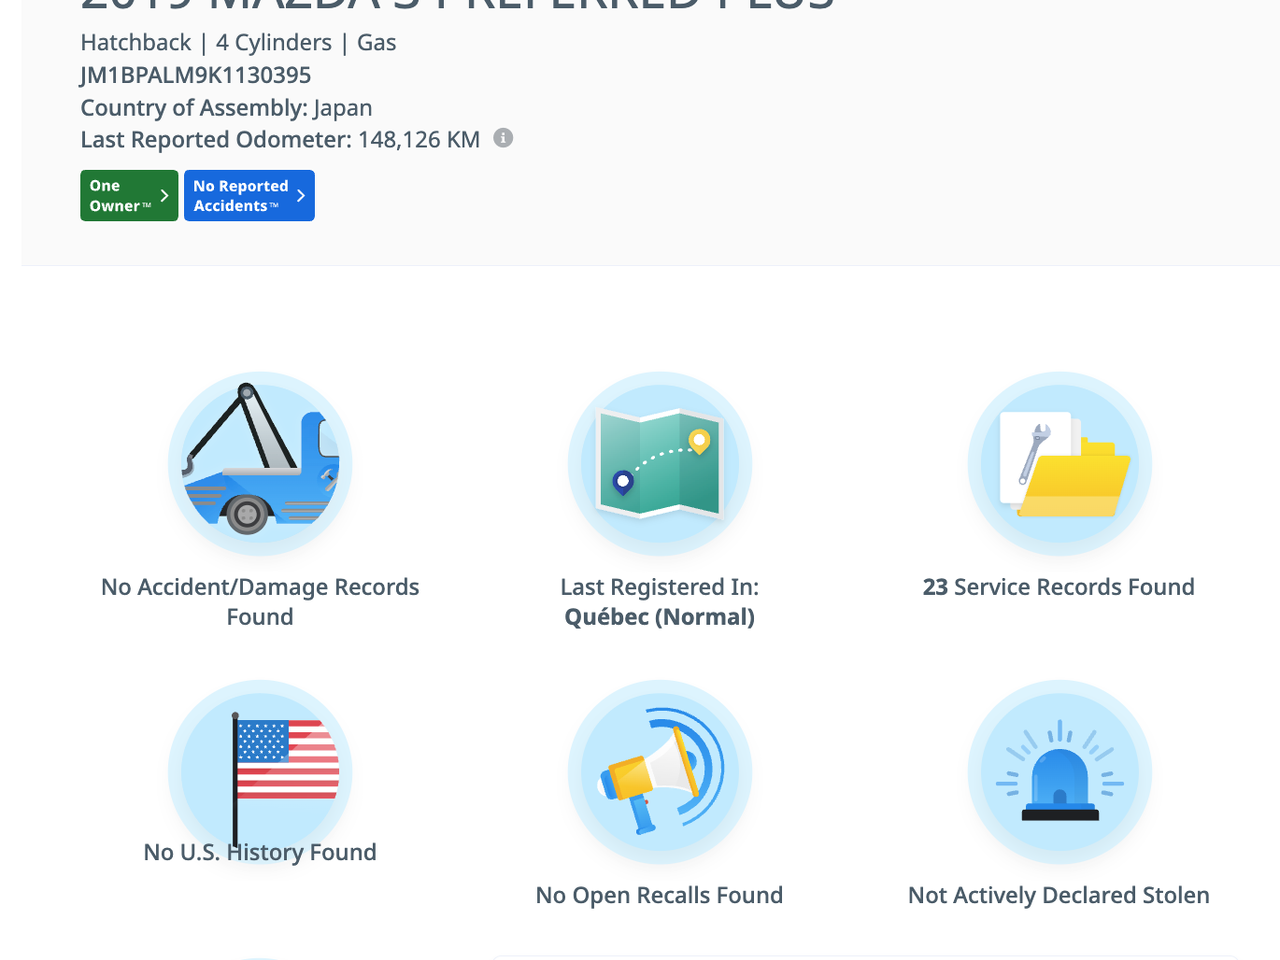The height and width of the screenshot is (960, 1280).
Task: Click the Last Registered In label
Action: click(x=659, y=587)
